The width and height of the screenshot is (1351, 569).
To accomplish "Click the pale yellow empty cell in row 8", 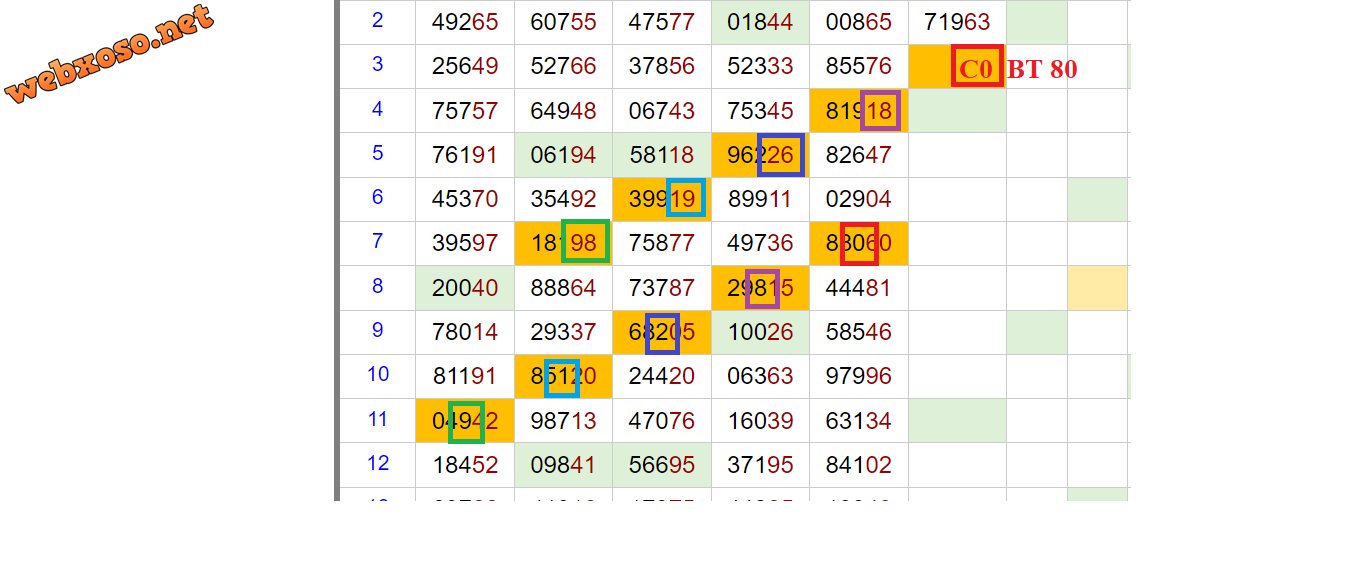I will pos(1097,288).
